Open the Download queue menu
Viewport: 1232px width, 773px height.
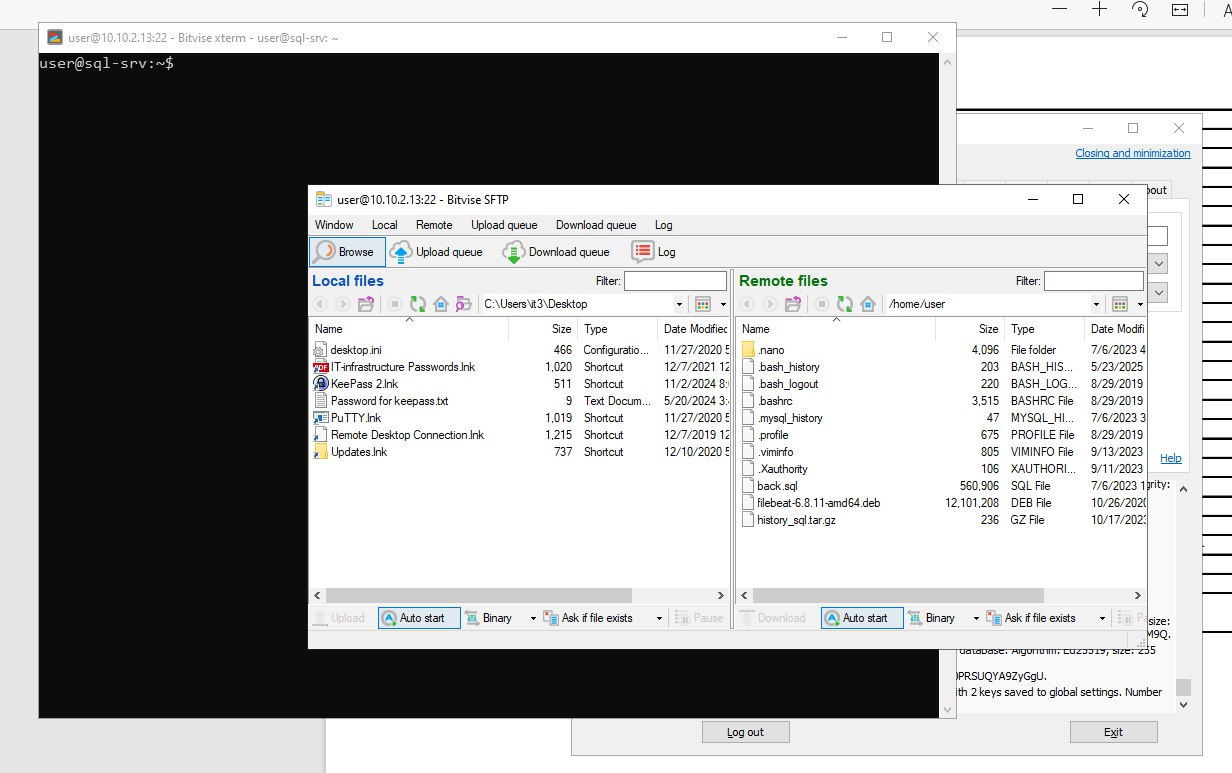[x=596, y=225]
